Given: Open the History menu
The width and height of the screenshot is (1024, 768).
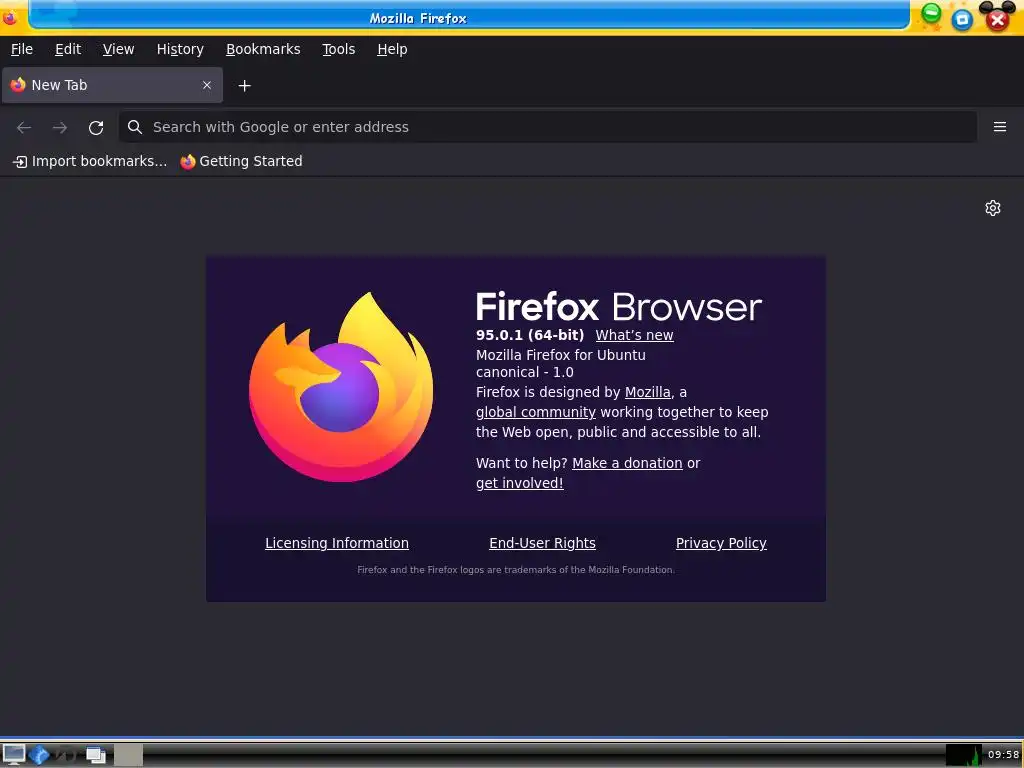Looking at the screenshot, I should click(180, 49).
